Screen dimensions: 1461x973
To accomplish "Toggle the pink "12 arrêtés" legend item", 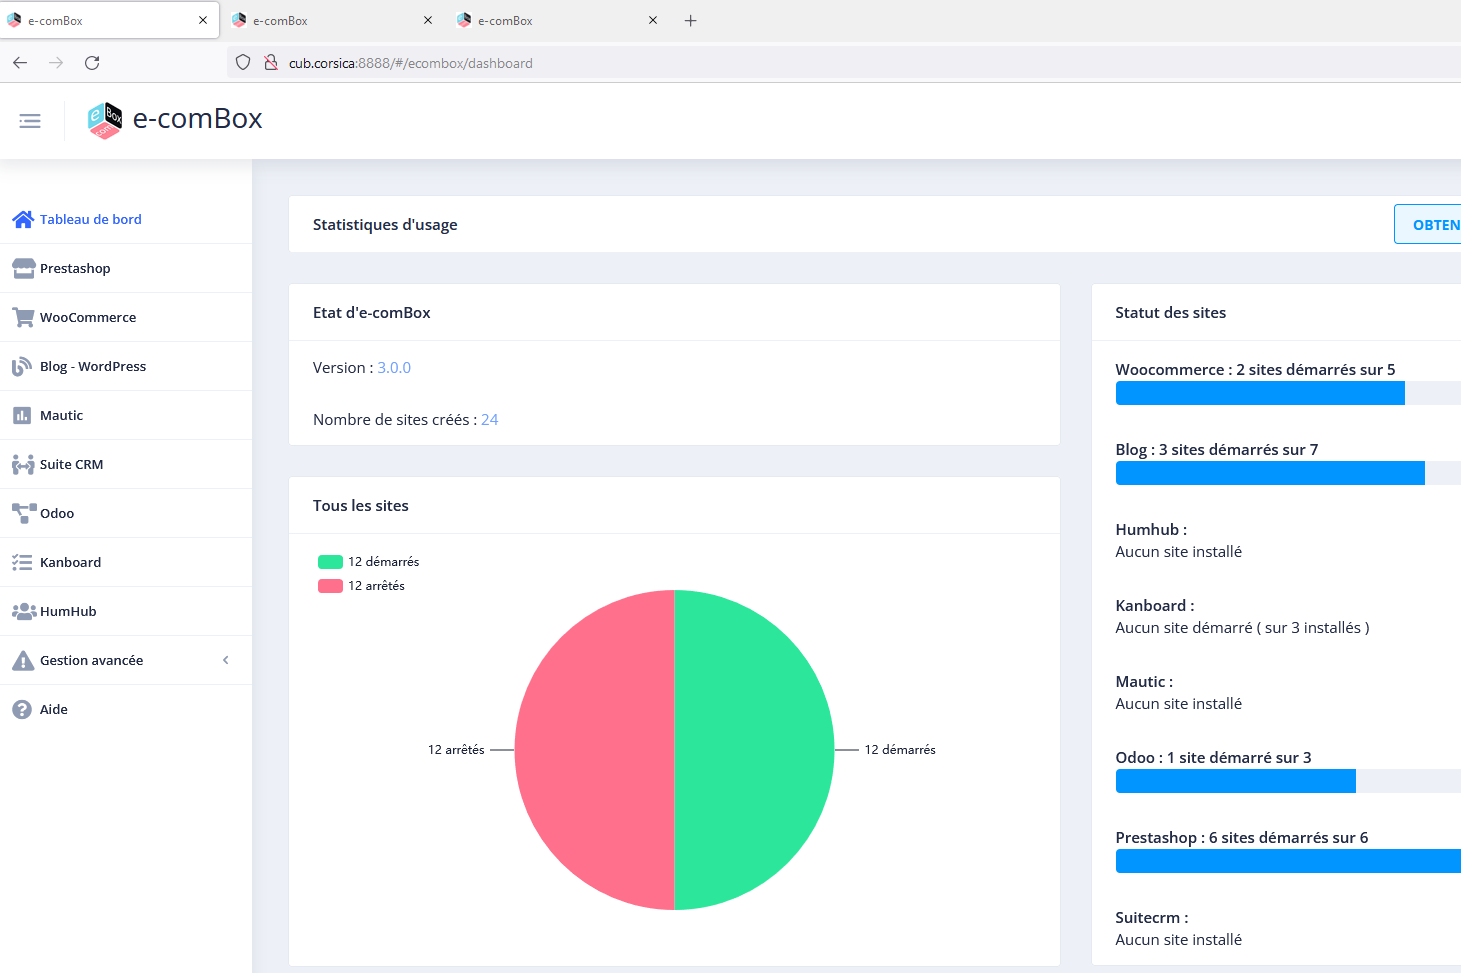I will click(x=361, y=586).
